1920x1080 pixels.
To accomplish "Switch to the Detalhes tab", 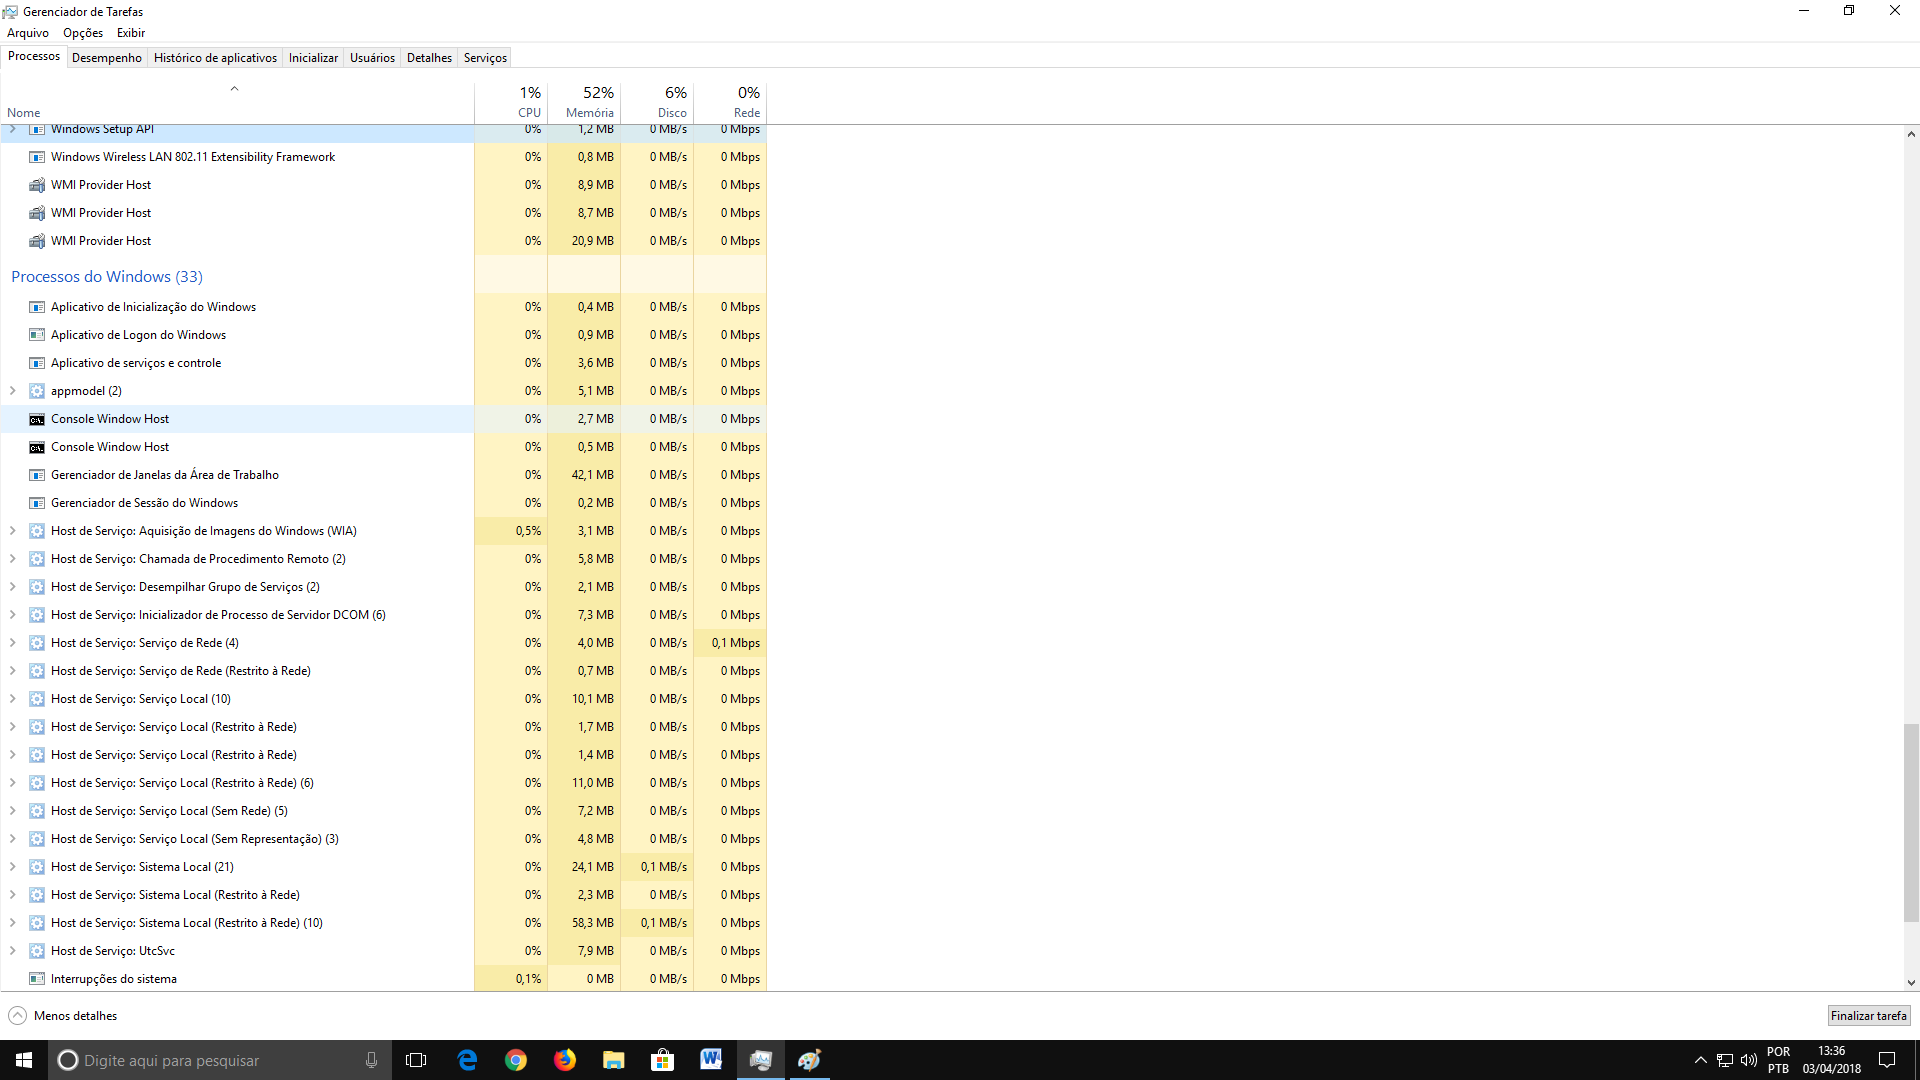I will point(429,58).
